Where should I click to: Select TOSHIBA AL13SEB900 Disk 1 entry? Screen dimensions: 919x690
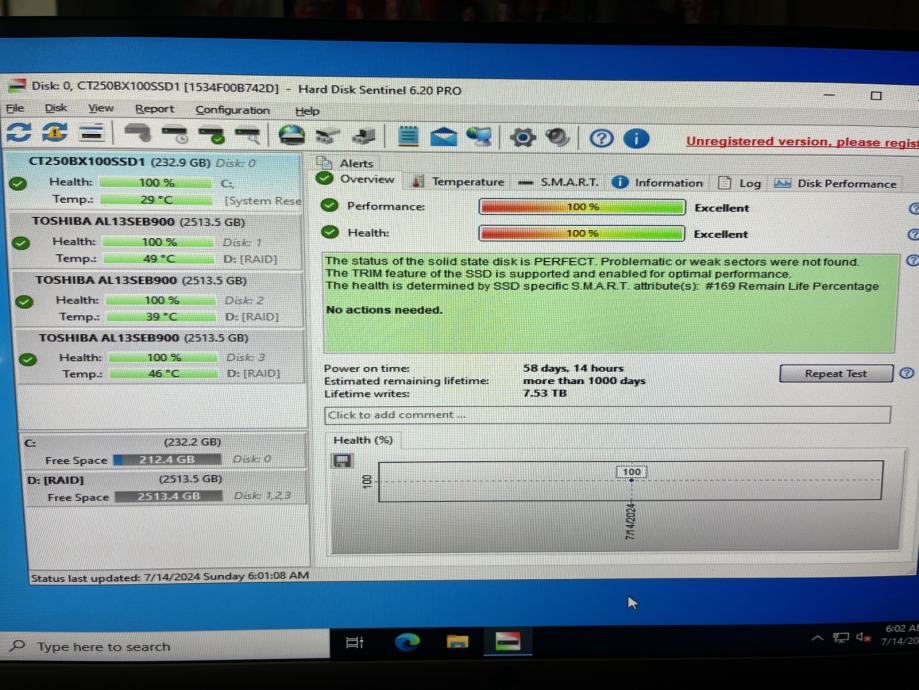[157, 240]
